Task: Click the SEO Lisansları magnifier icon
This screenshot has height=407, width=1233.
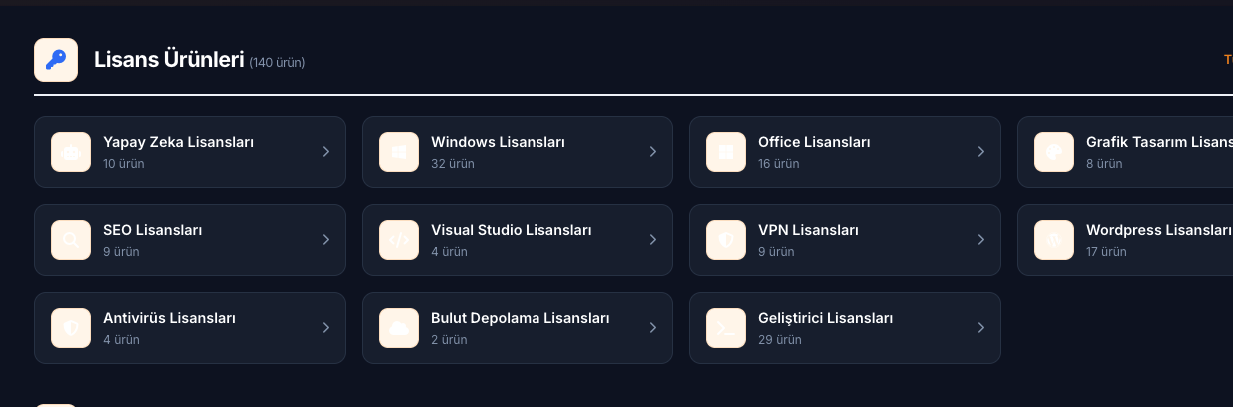Action: coord(71,240)
